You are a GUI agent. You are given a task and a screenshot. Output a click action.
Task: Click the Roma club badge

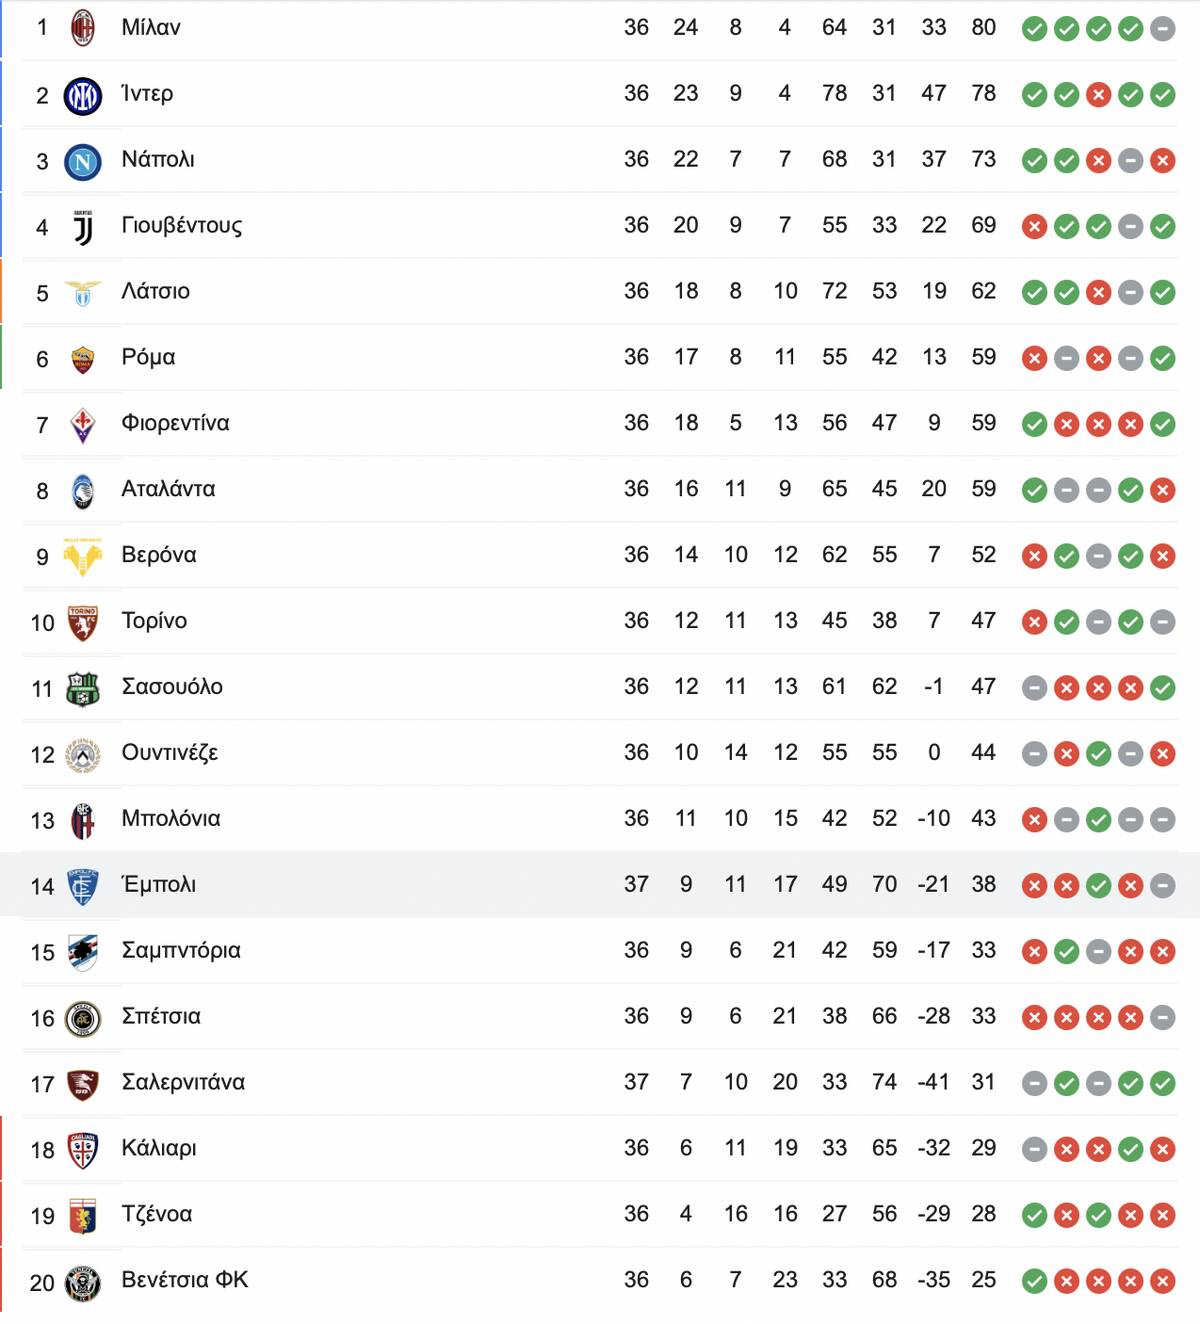pyautogui.click(x=83, y=359)
